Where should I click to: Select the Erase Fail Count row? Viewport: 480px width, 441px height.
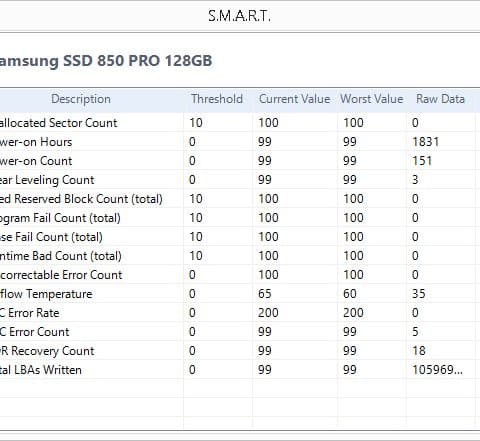[237, 237]
